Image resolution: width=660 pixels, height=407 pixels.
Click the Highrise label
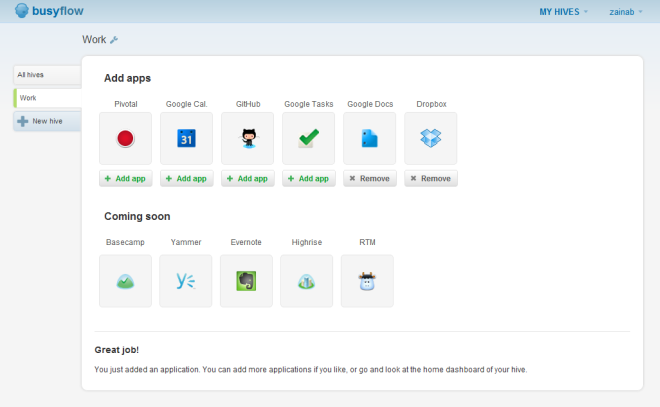click(306, 242)
